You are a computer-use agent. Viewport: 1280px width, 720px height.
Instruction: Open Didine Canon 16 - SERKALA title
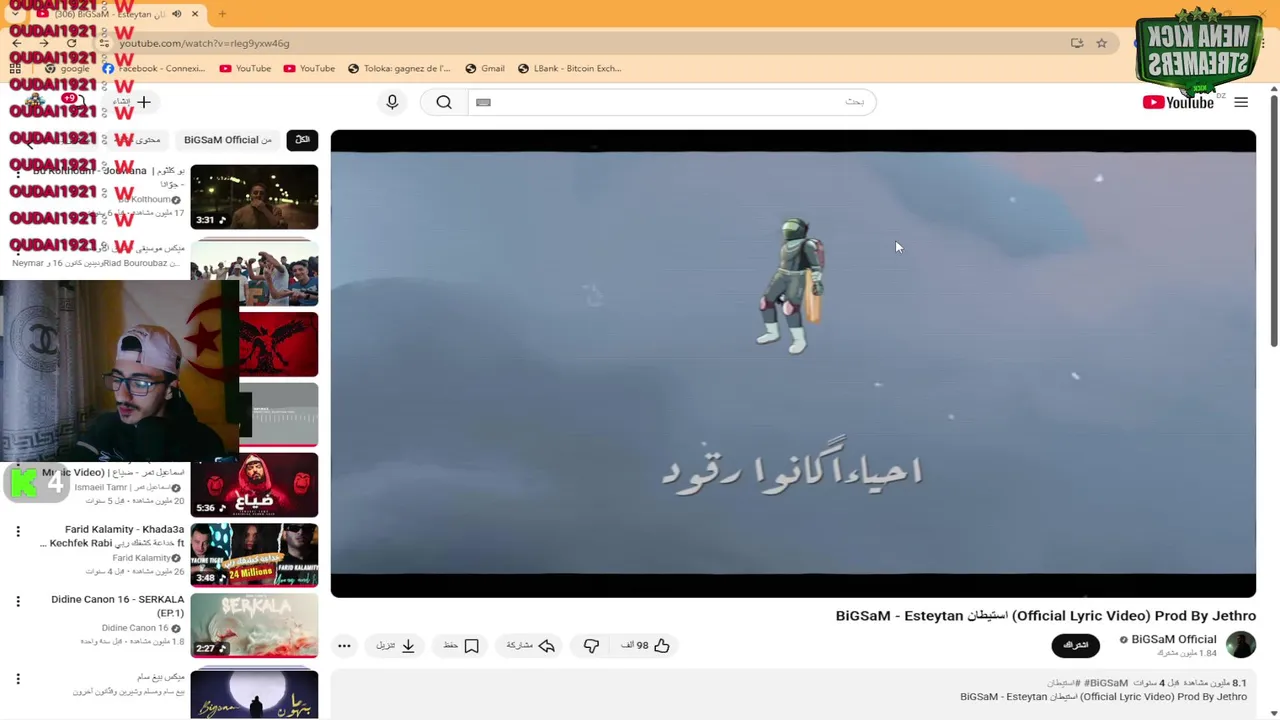coord(118,606)
